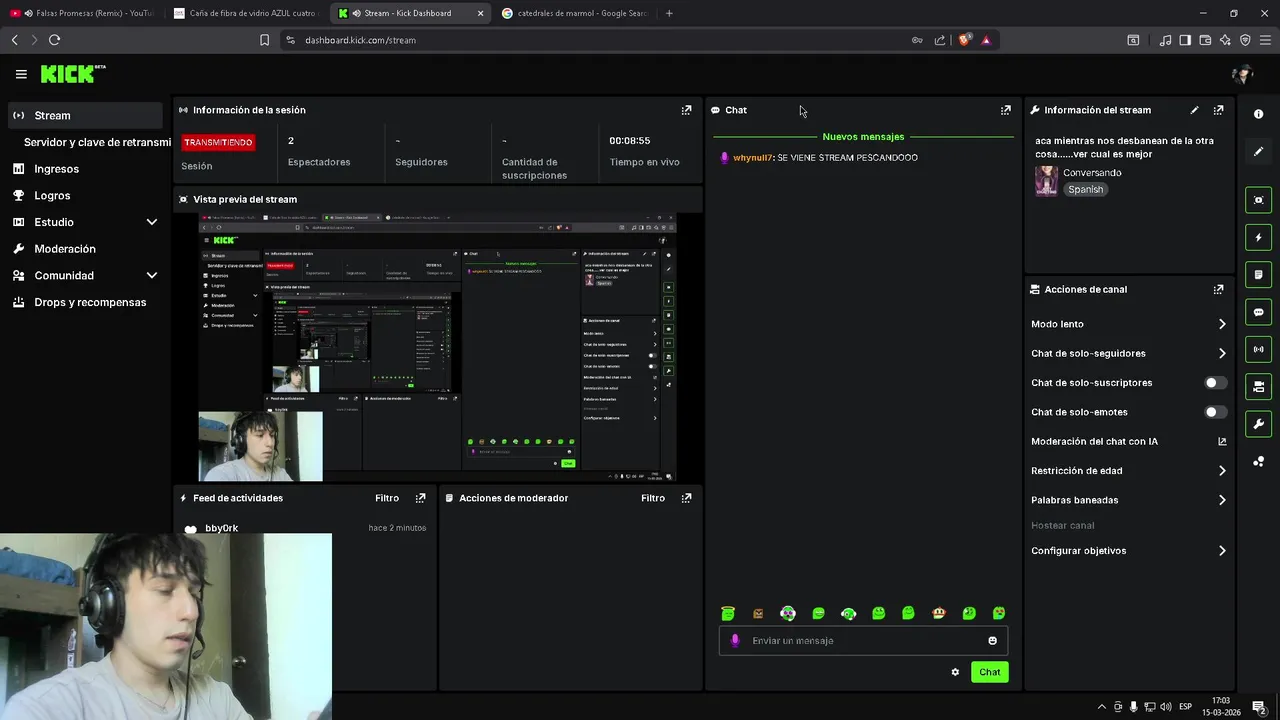Screen dimensions: 1280x720
Task: Click the document icon in right sidebar
Action: pyautogui.click(x=1258, y=275)
